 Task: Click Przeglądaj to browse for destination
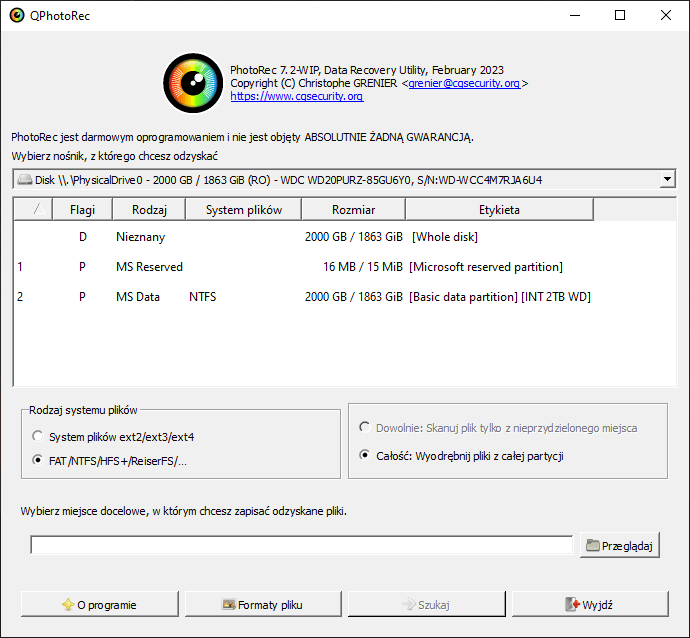tap(620, 546)
